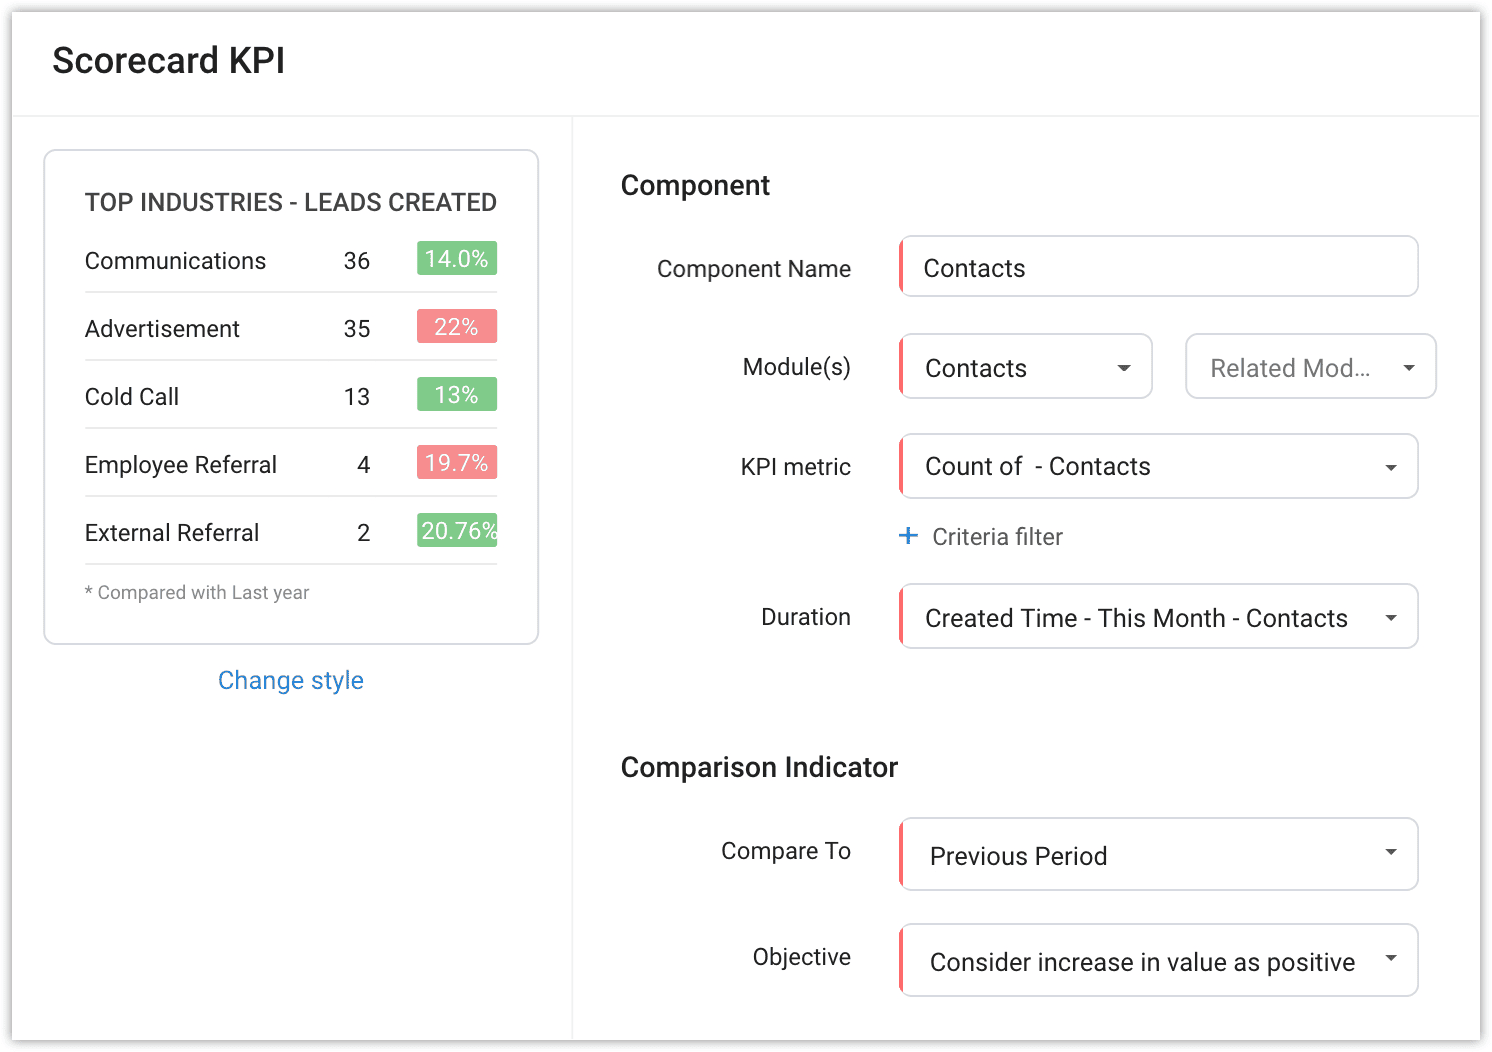Click the Change style link

pyautogui.click(x=291, y=680)
